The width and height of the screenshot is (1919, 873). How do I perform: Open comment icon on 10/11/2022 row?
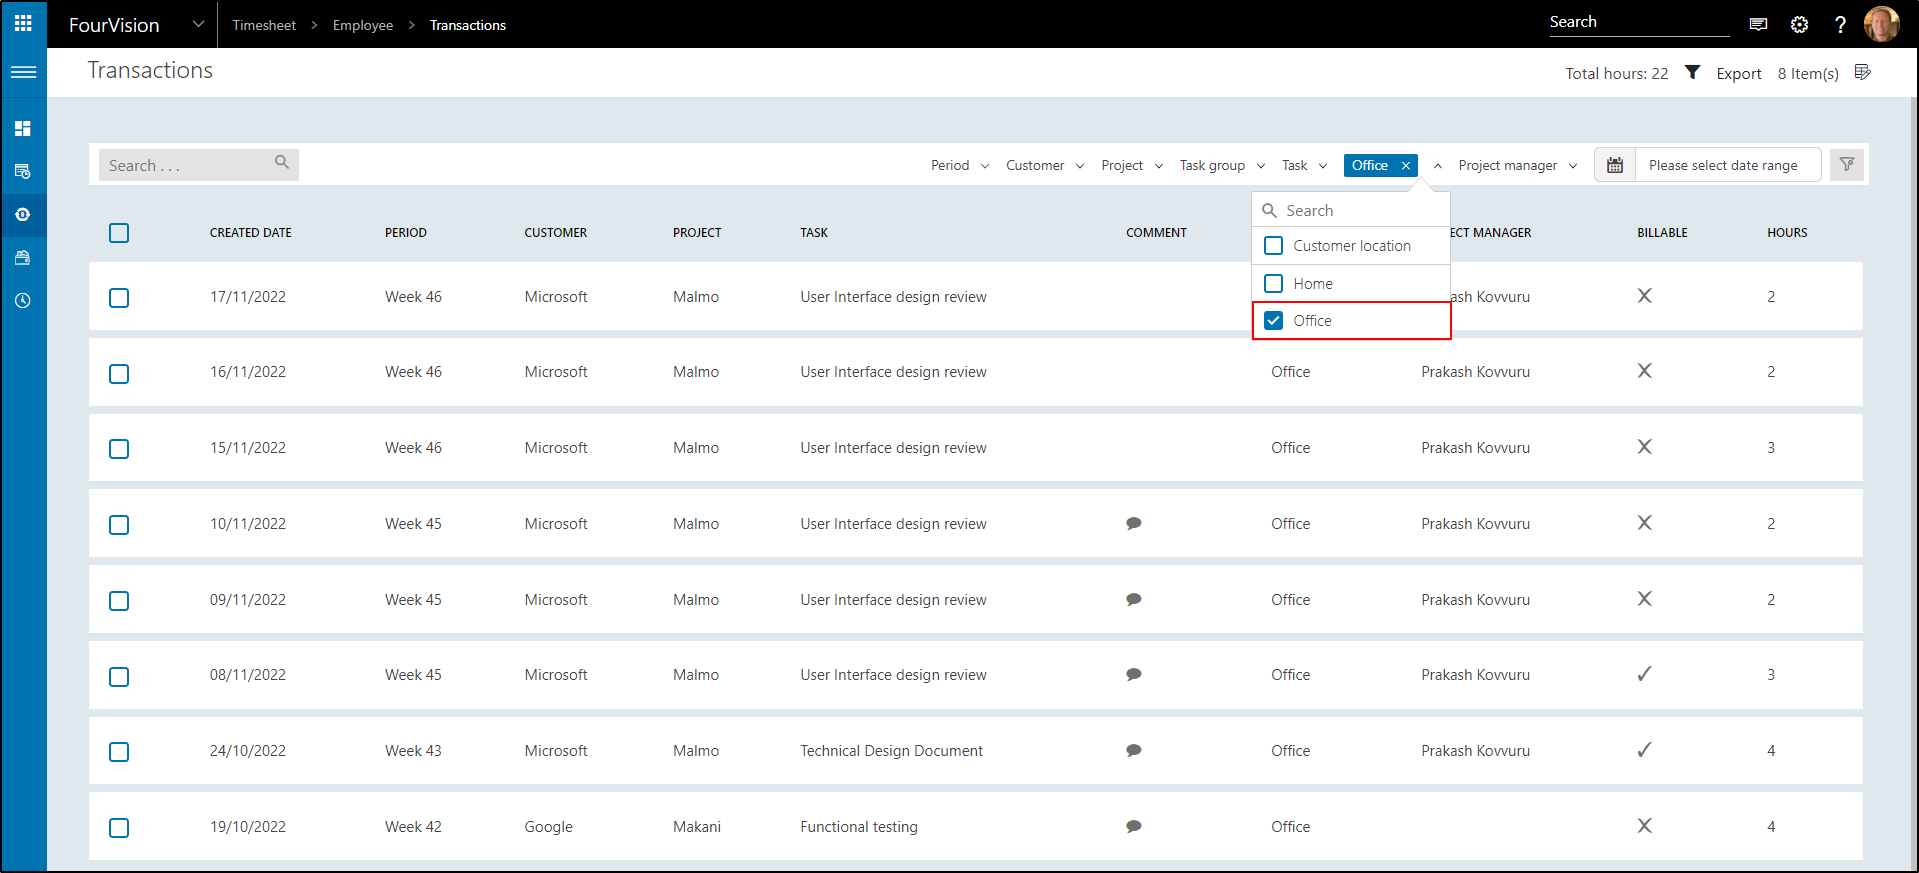pyautogui.click(x=1134, y=523)
